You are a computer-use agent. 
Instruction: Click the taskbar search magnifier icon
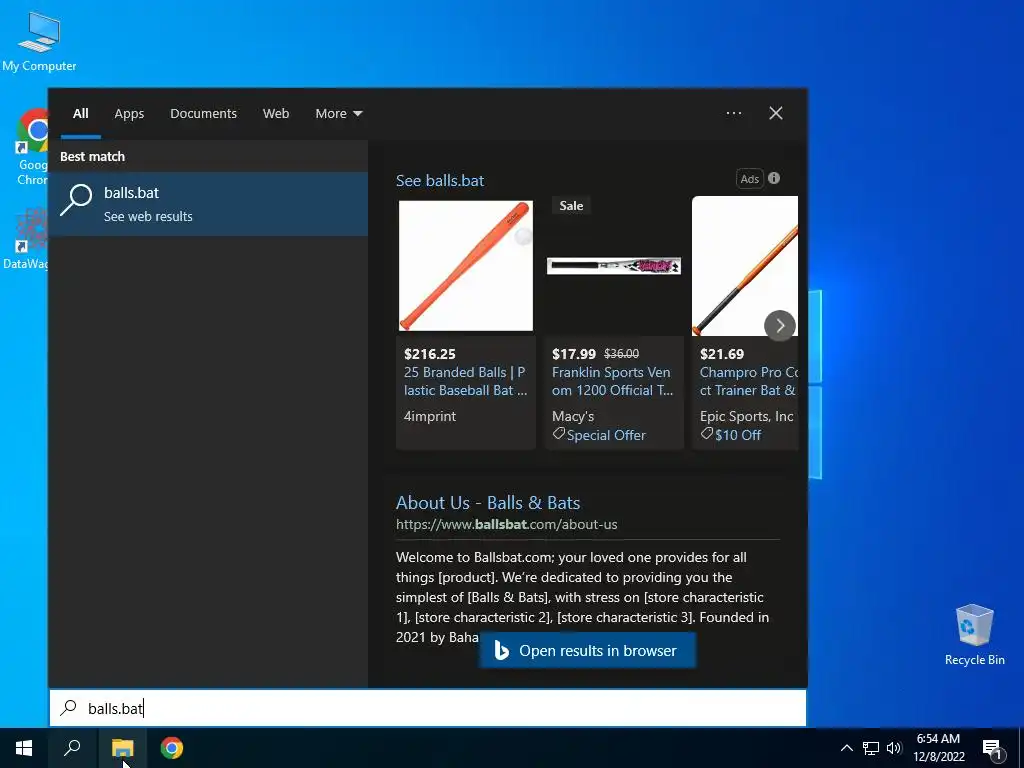coord(72,748)
